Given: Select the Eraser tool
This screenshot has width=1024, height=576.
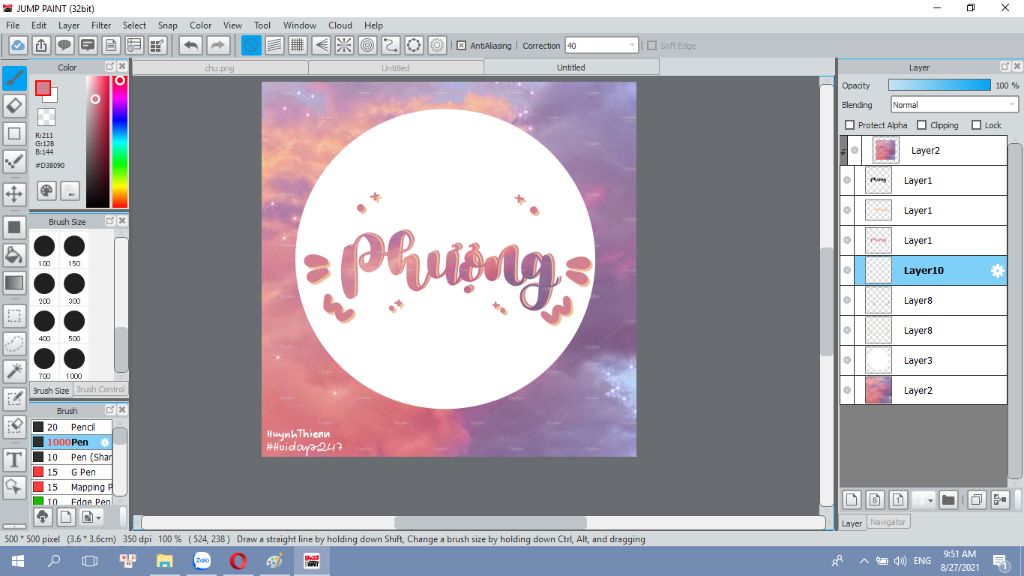Looking at the screenshot, I should click(14, 106).
